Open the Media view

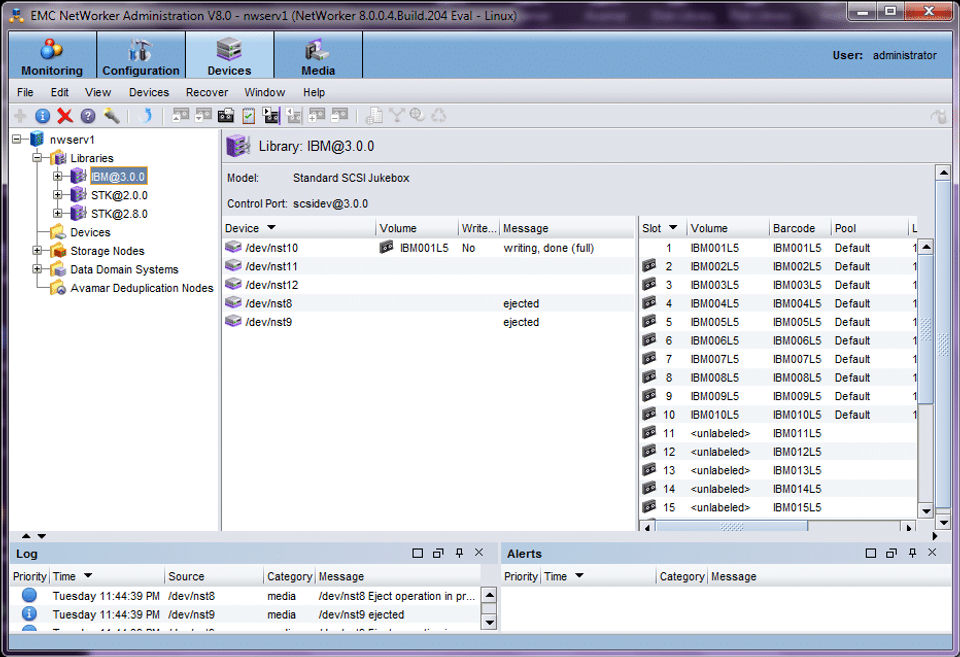point(318,56)
